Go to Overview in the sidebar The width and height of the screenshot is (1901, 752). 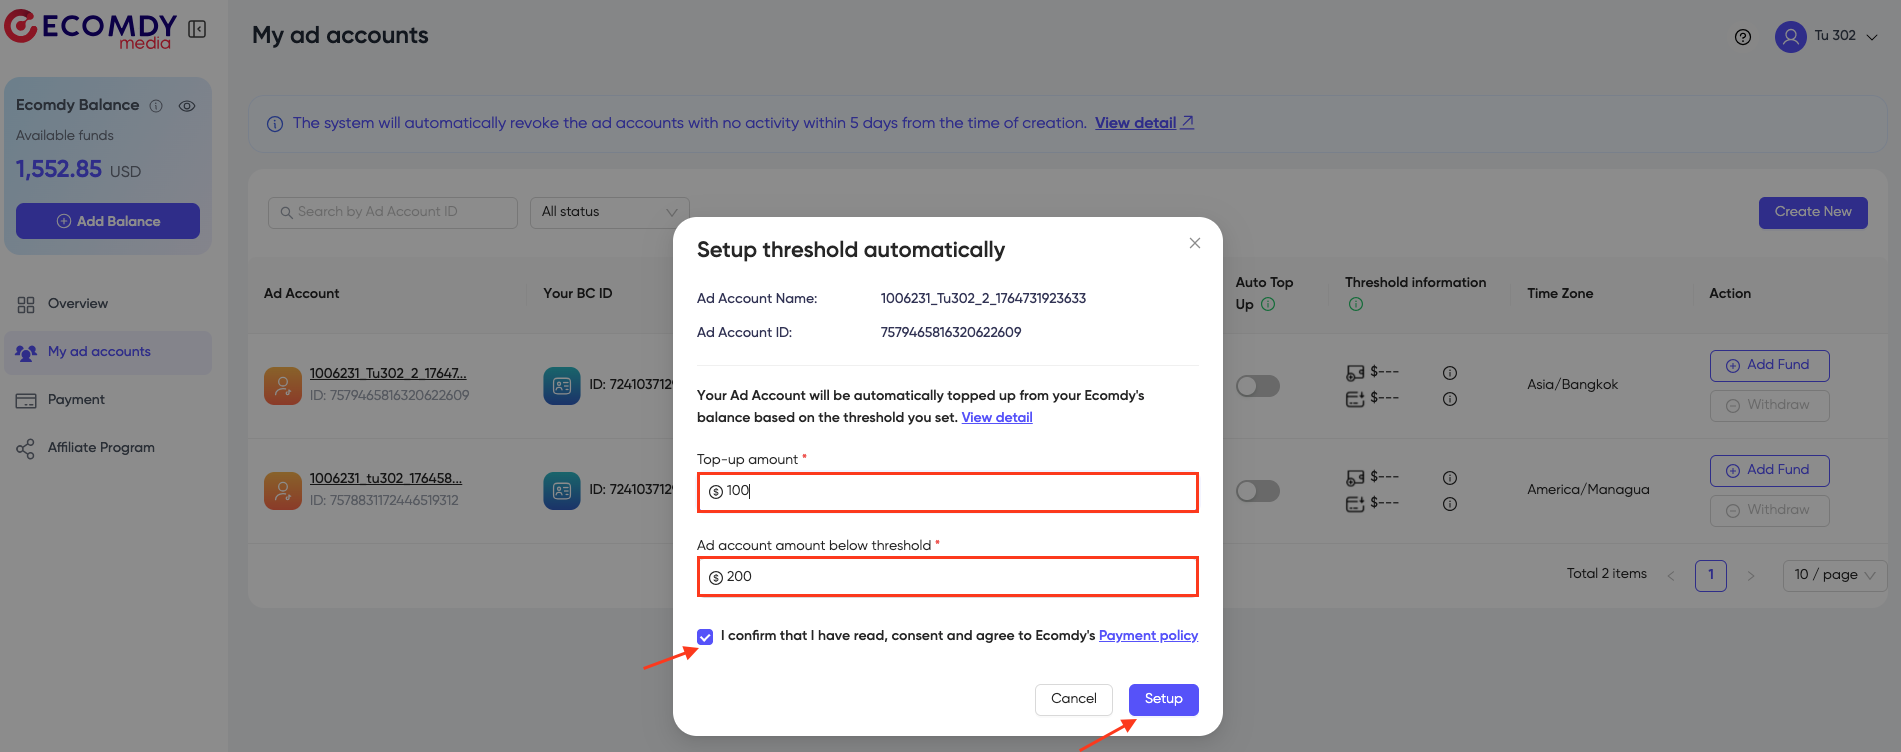point(77,304)
